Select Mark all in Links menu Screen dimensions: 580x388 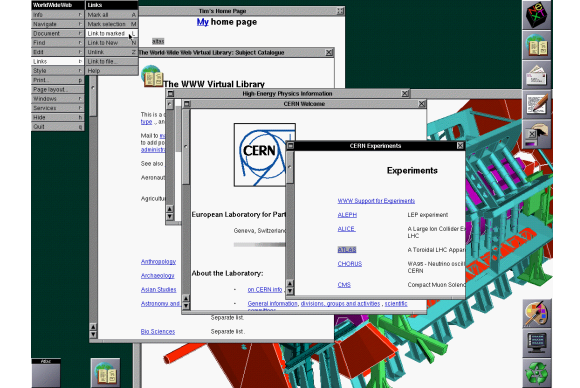(111, 15)
